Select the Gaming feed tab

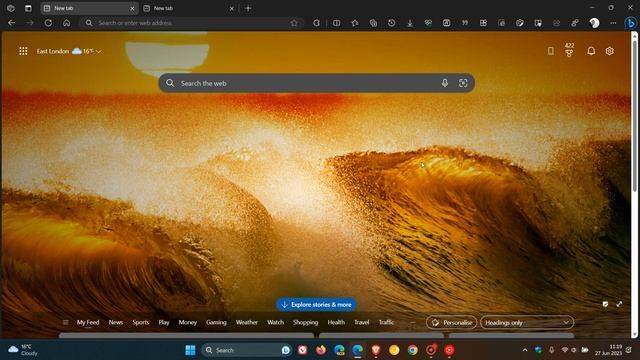[x=216, y=322]
